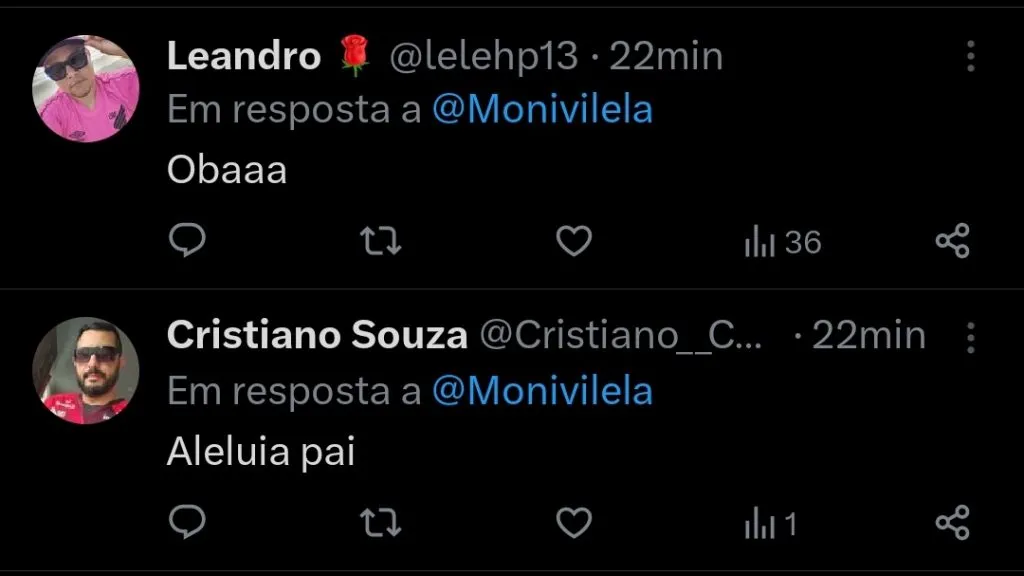The image size is (1024, 576).
Task: Open @Monivilela's profile from Cristiano's reply
Action: (x=541, y=392)
